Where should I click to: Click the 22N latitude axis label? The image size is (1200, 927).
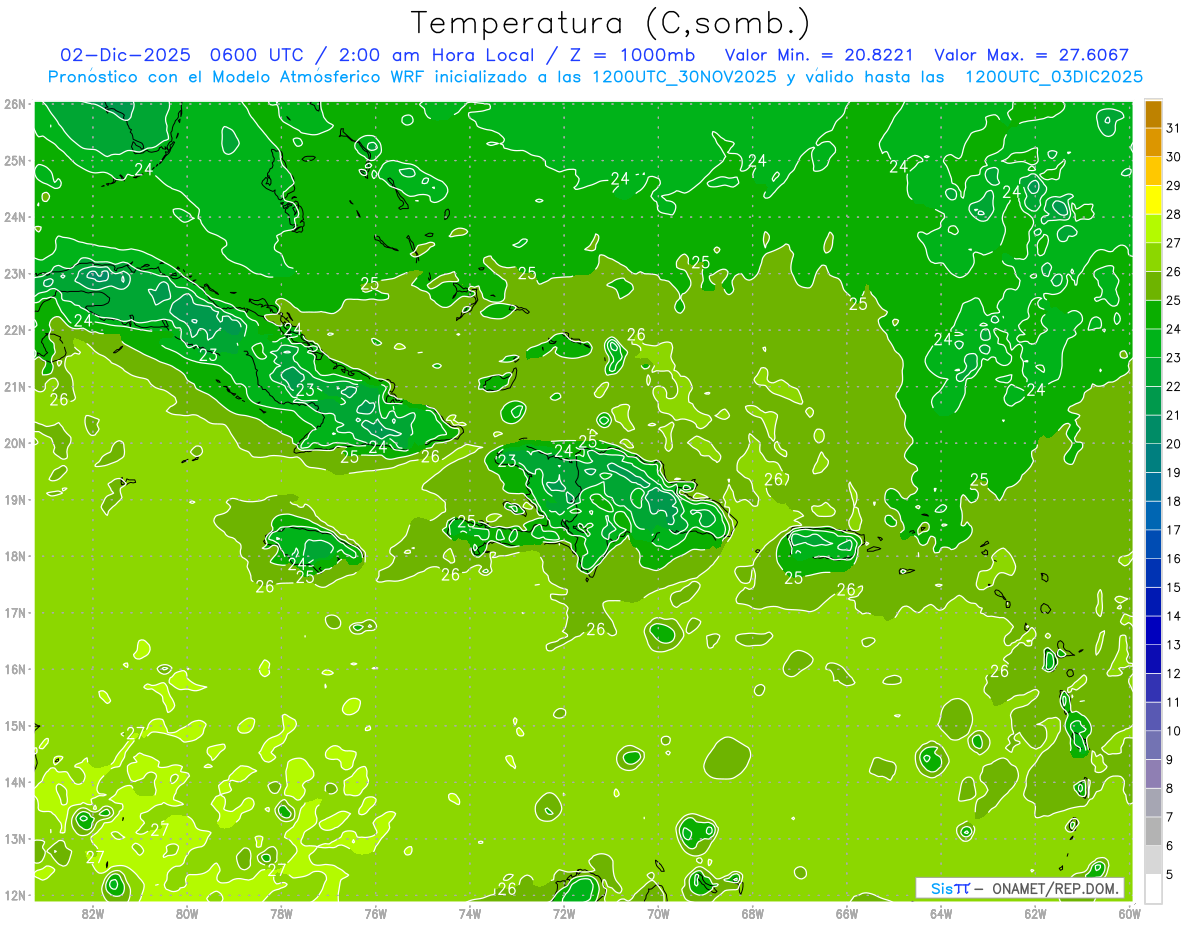coord(14,330)
